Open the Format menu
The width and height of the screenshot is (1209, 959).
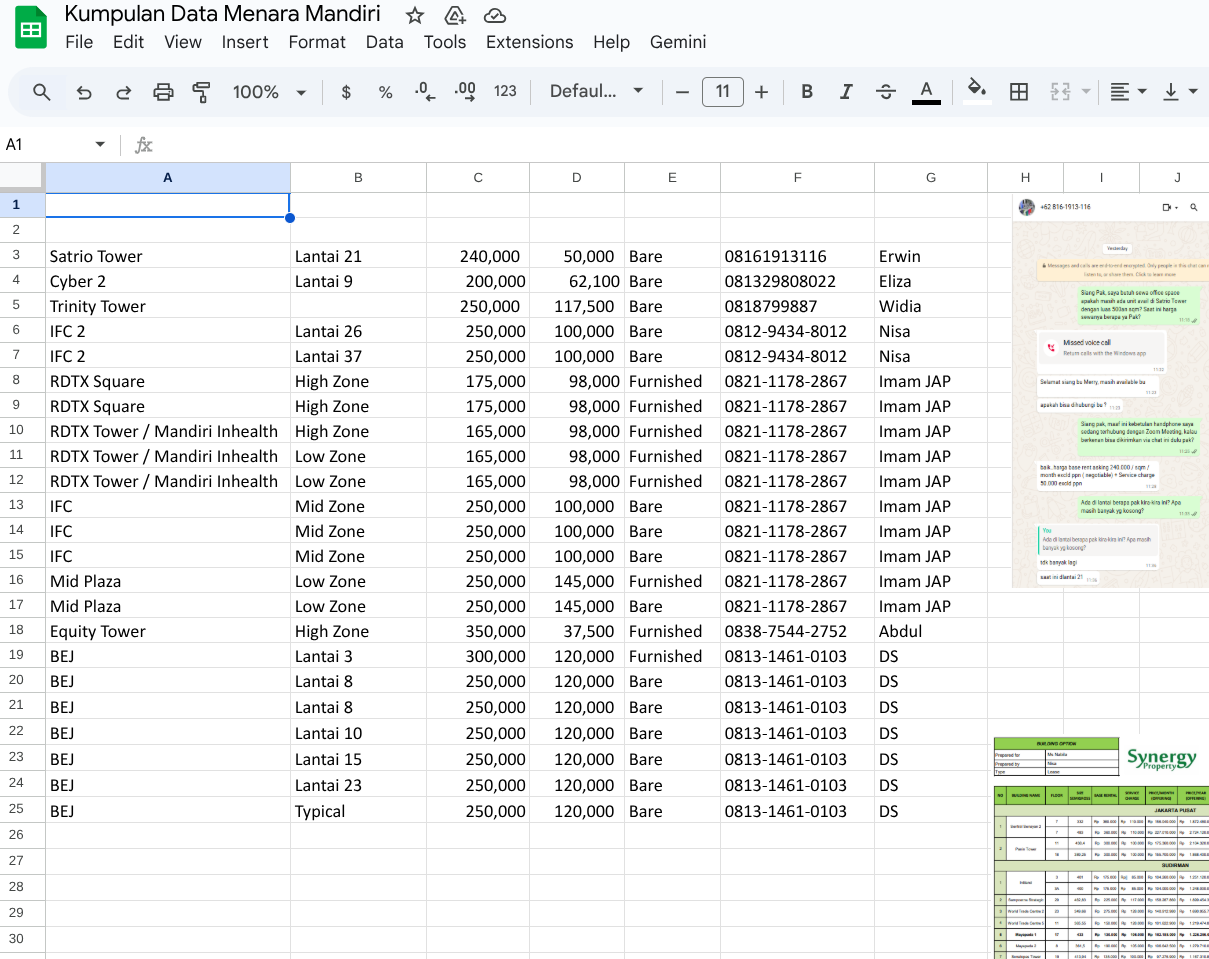(x=317, y=42)
